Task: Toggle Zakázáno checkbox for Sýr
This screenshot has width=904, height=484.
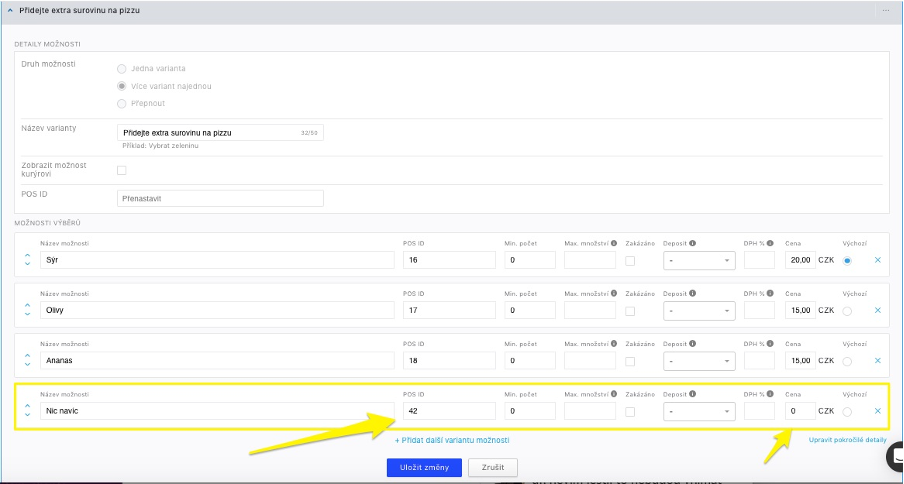Action: point(630,260)
